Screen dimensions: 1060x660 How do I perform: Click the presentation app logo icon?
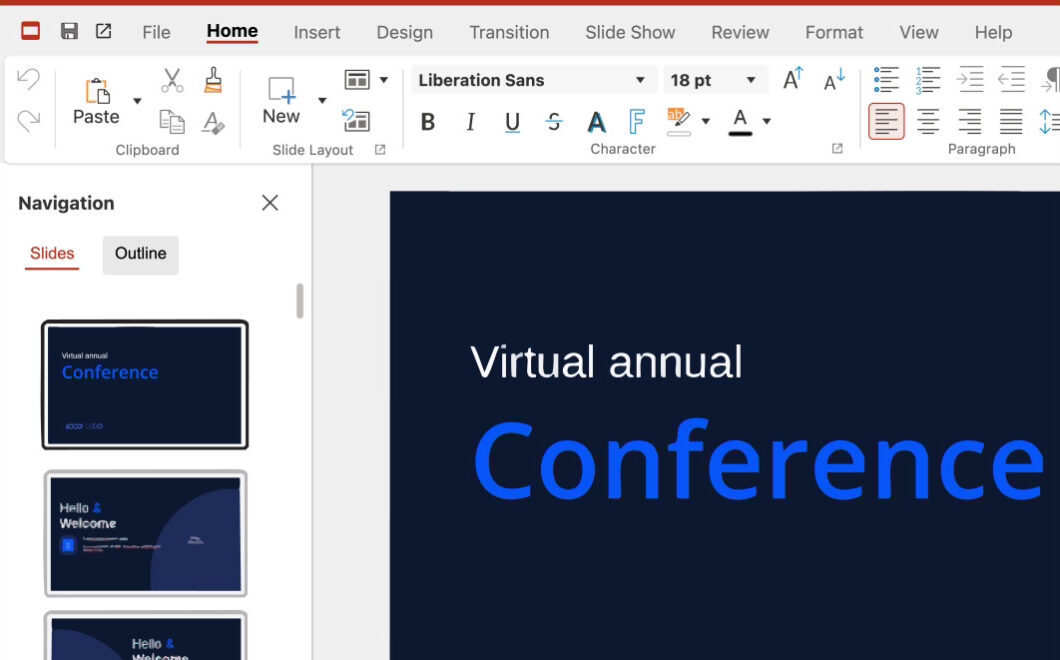[x=30, y=31]
